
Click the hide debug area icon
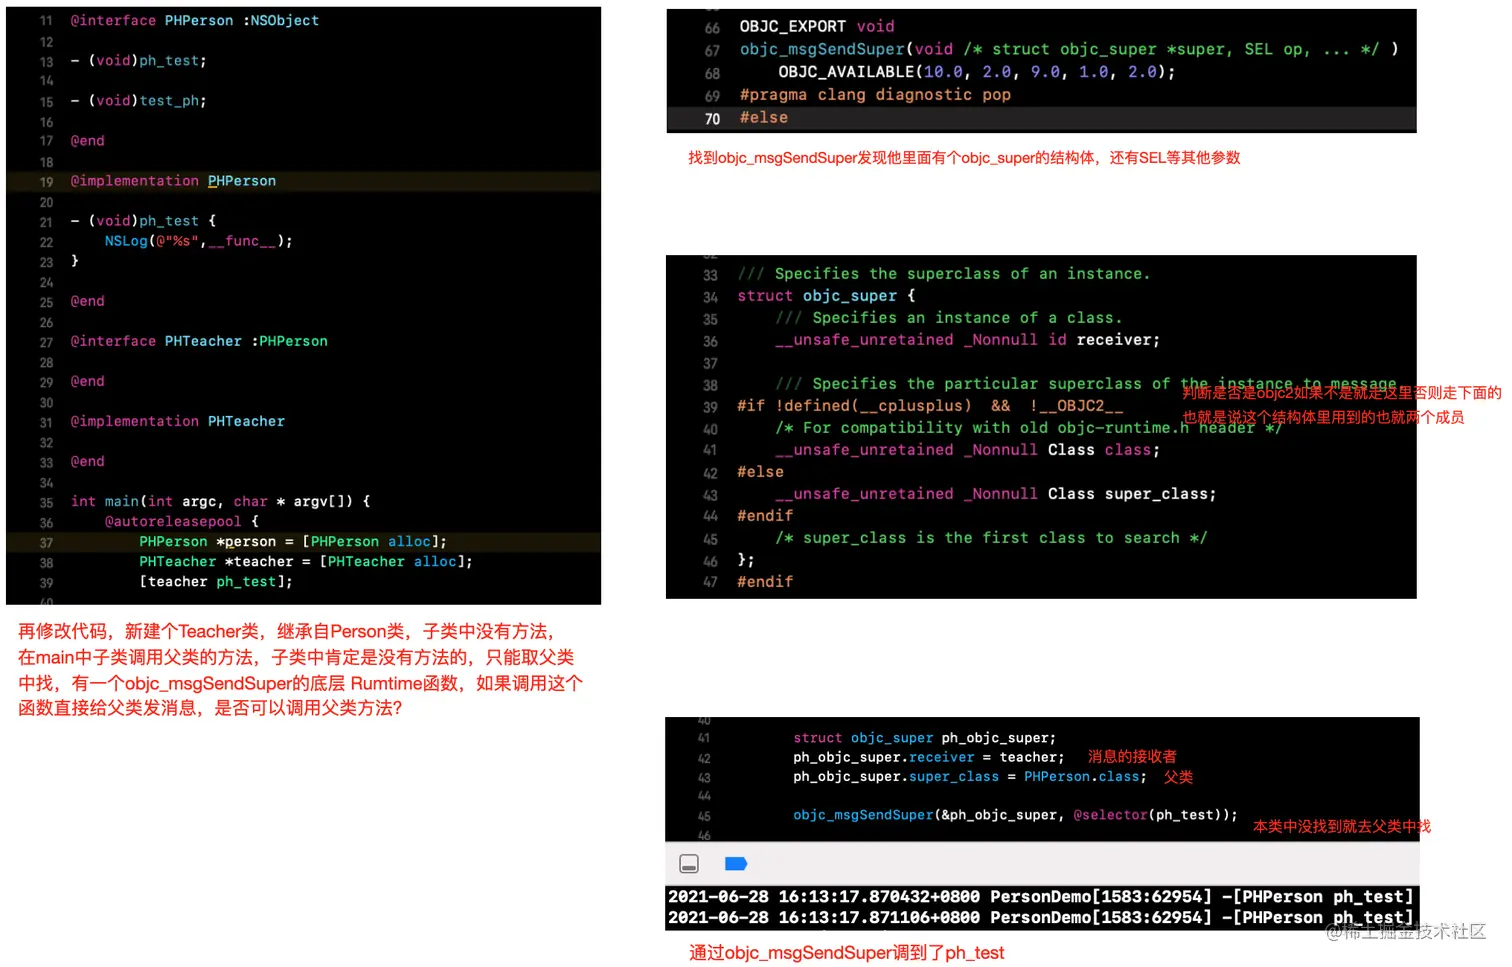pyautogui.click(x=689, y=863)
